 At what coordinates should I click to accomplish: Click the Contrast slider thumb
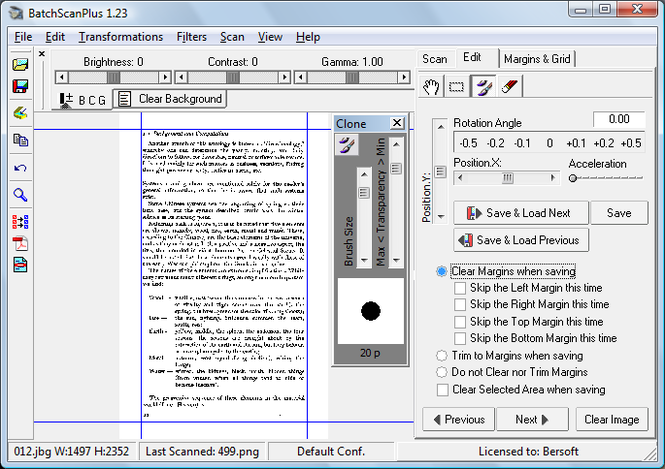pos(232,77)
